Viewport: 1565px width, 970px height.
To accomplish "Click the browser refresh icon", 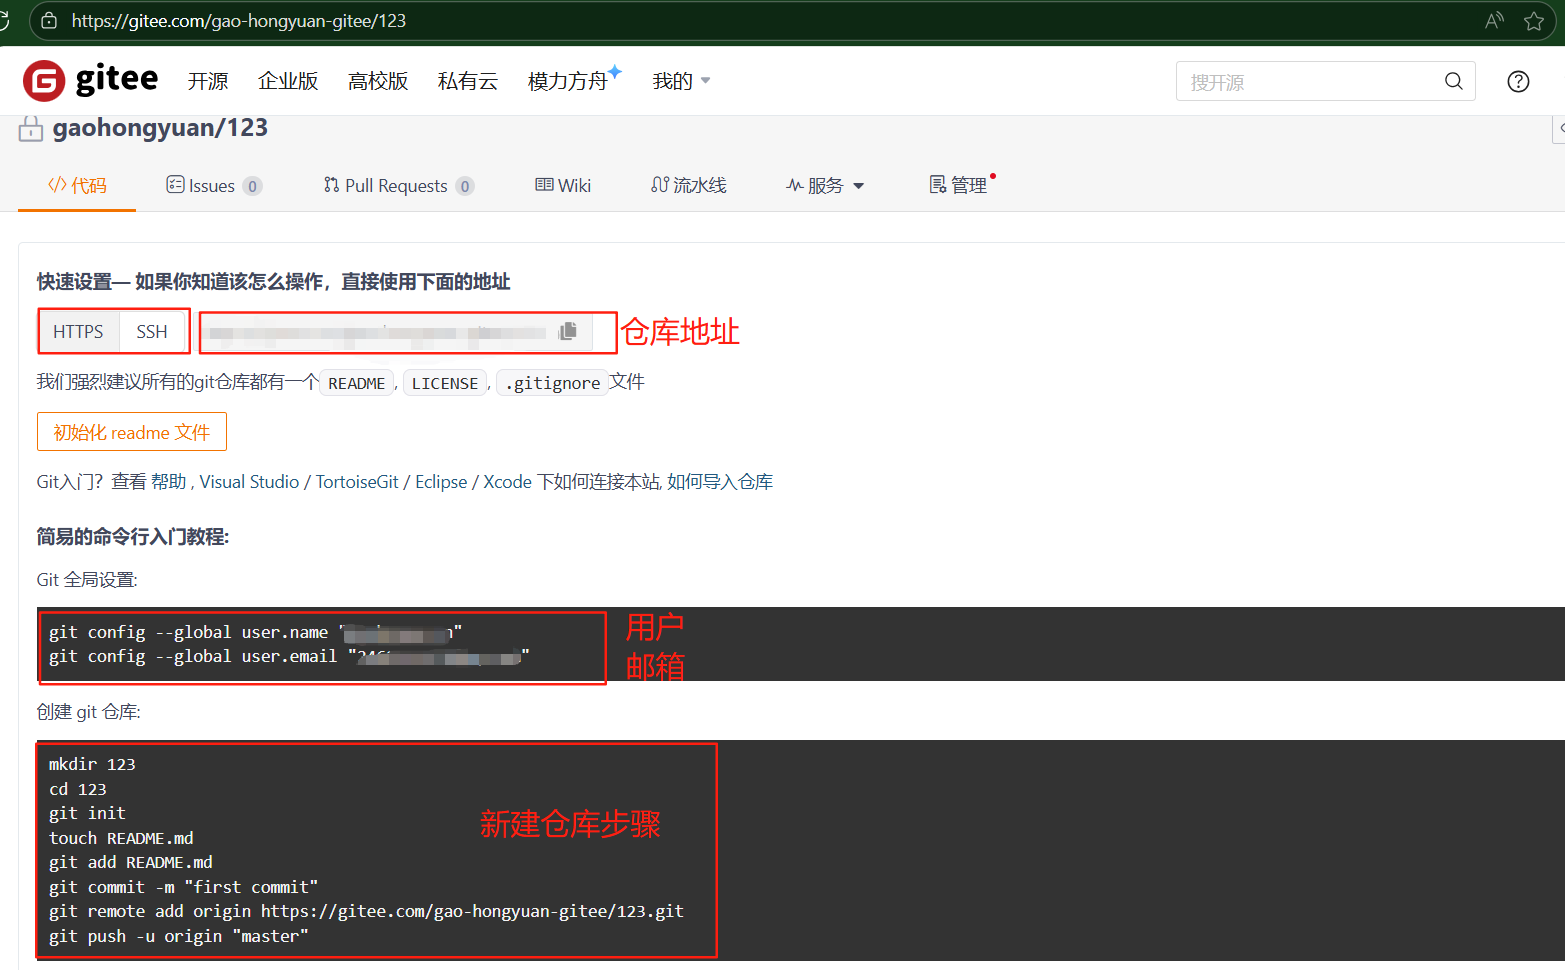I will point(4,21).
